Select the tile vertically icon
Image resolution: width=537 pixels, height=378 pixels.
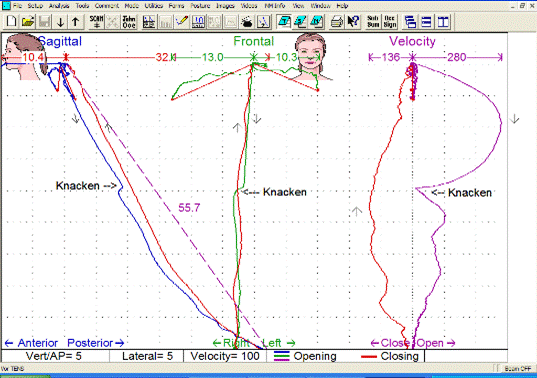pyautogui.click(x=443, y=22)
